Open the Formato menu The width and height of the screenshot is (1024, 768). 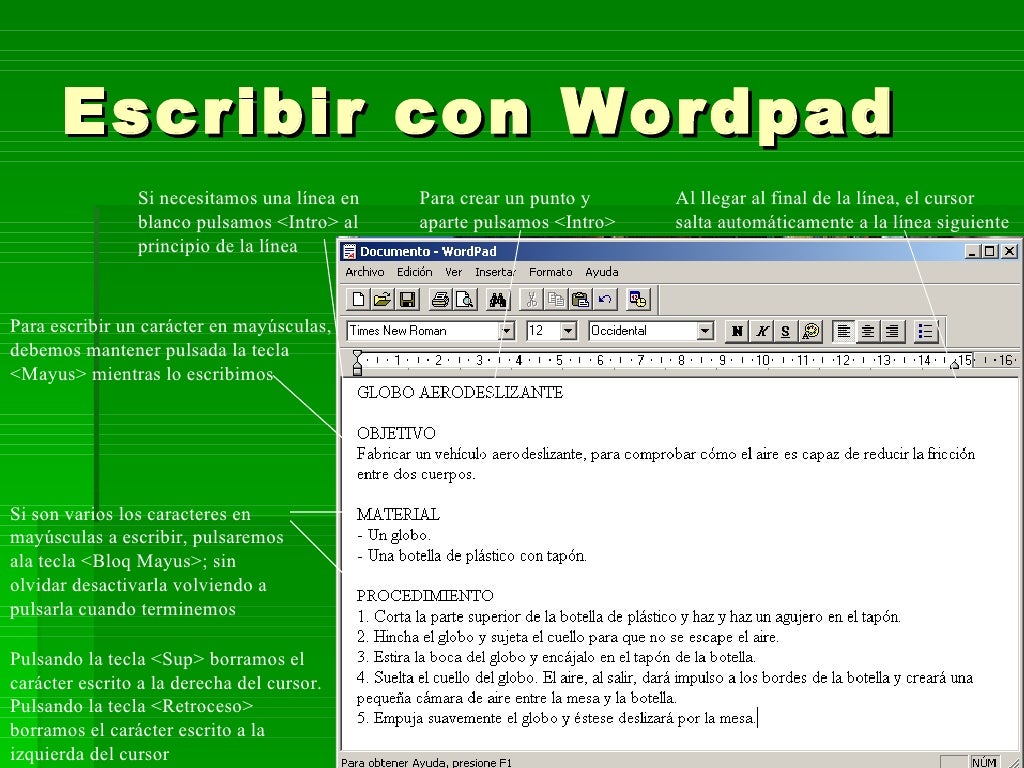click(x=551, y=272)
